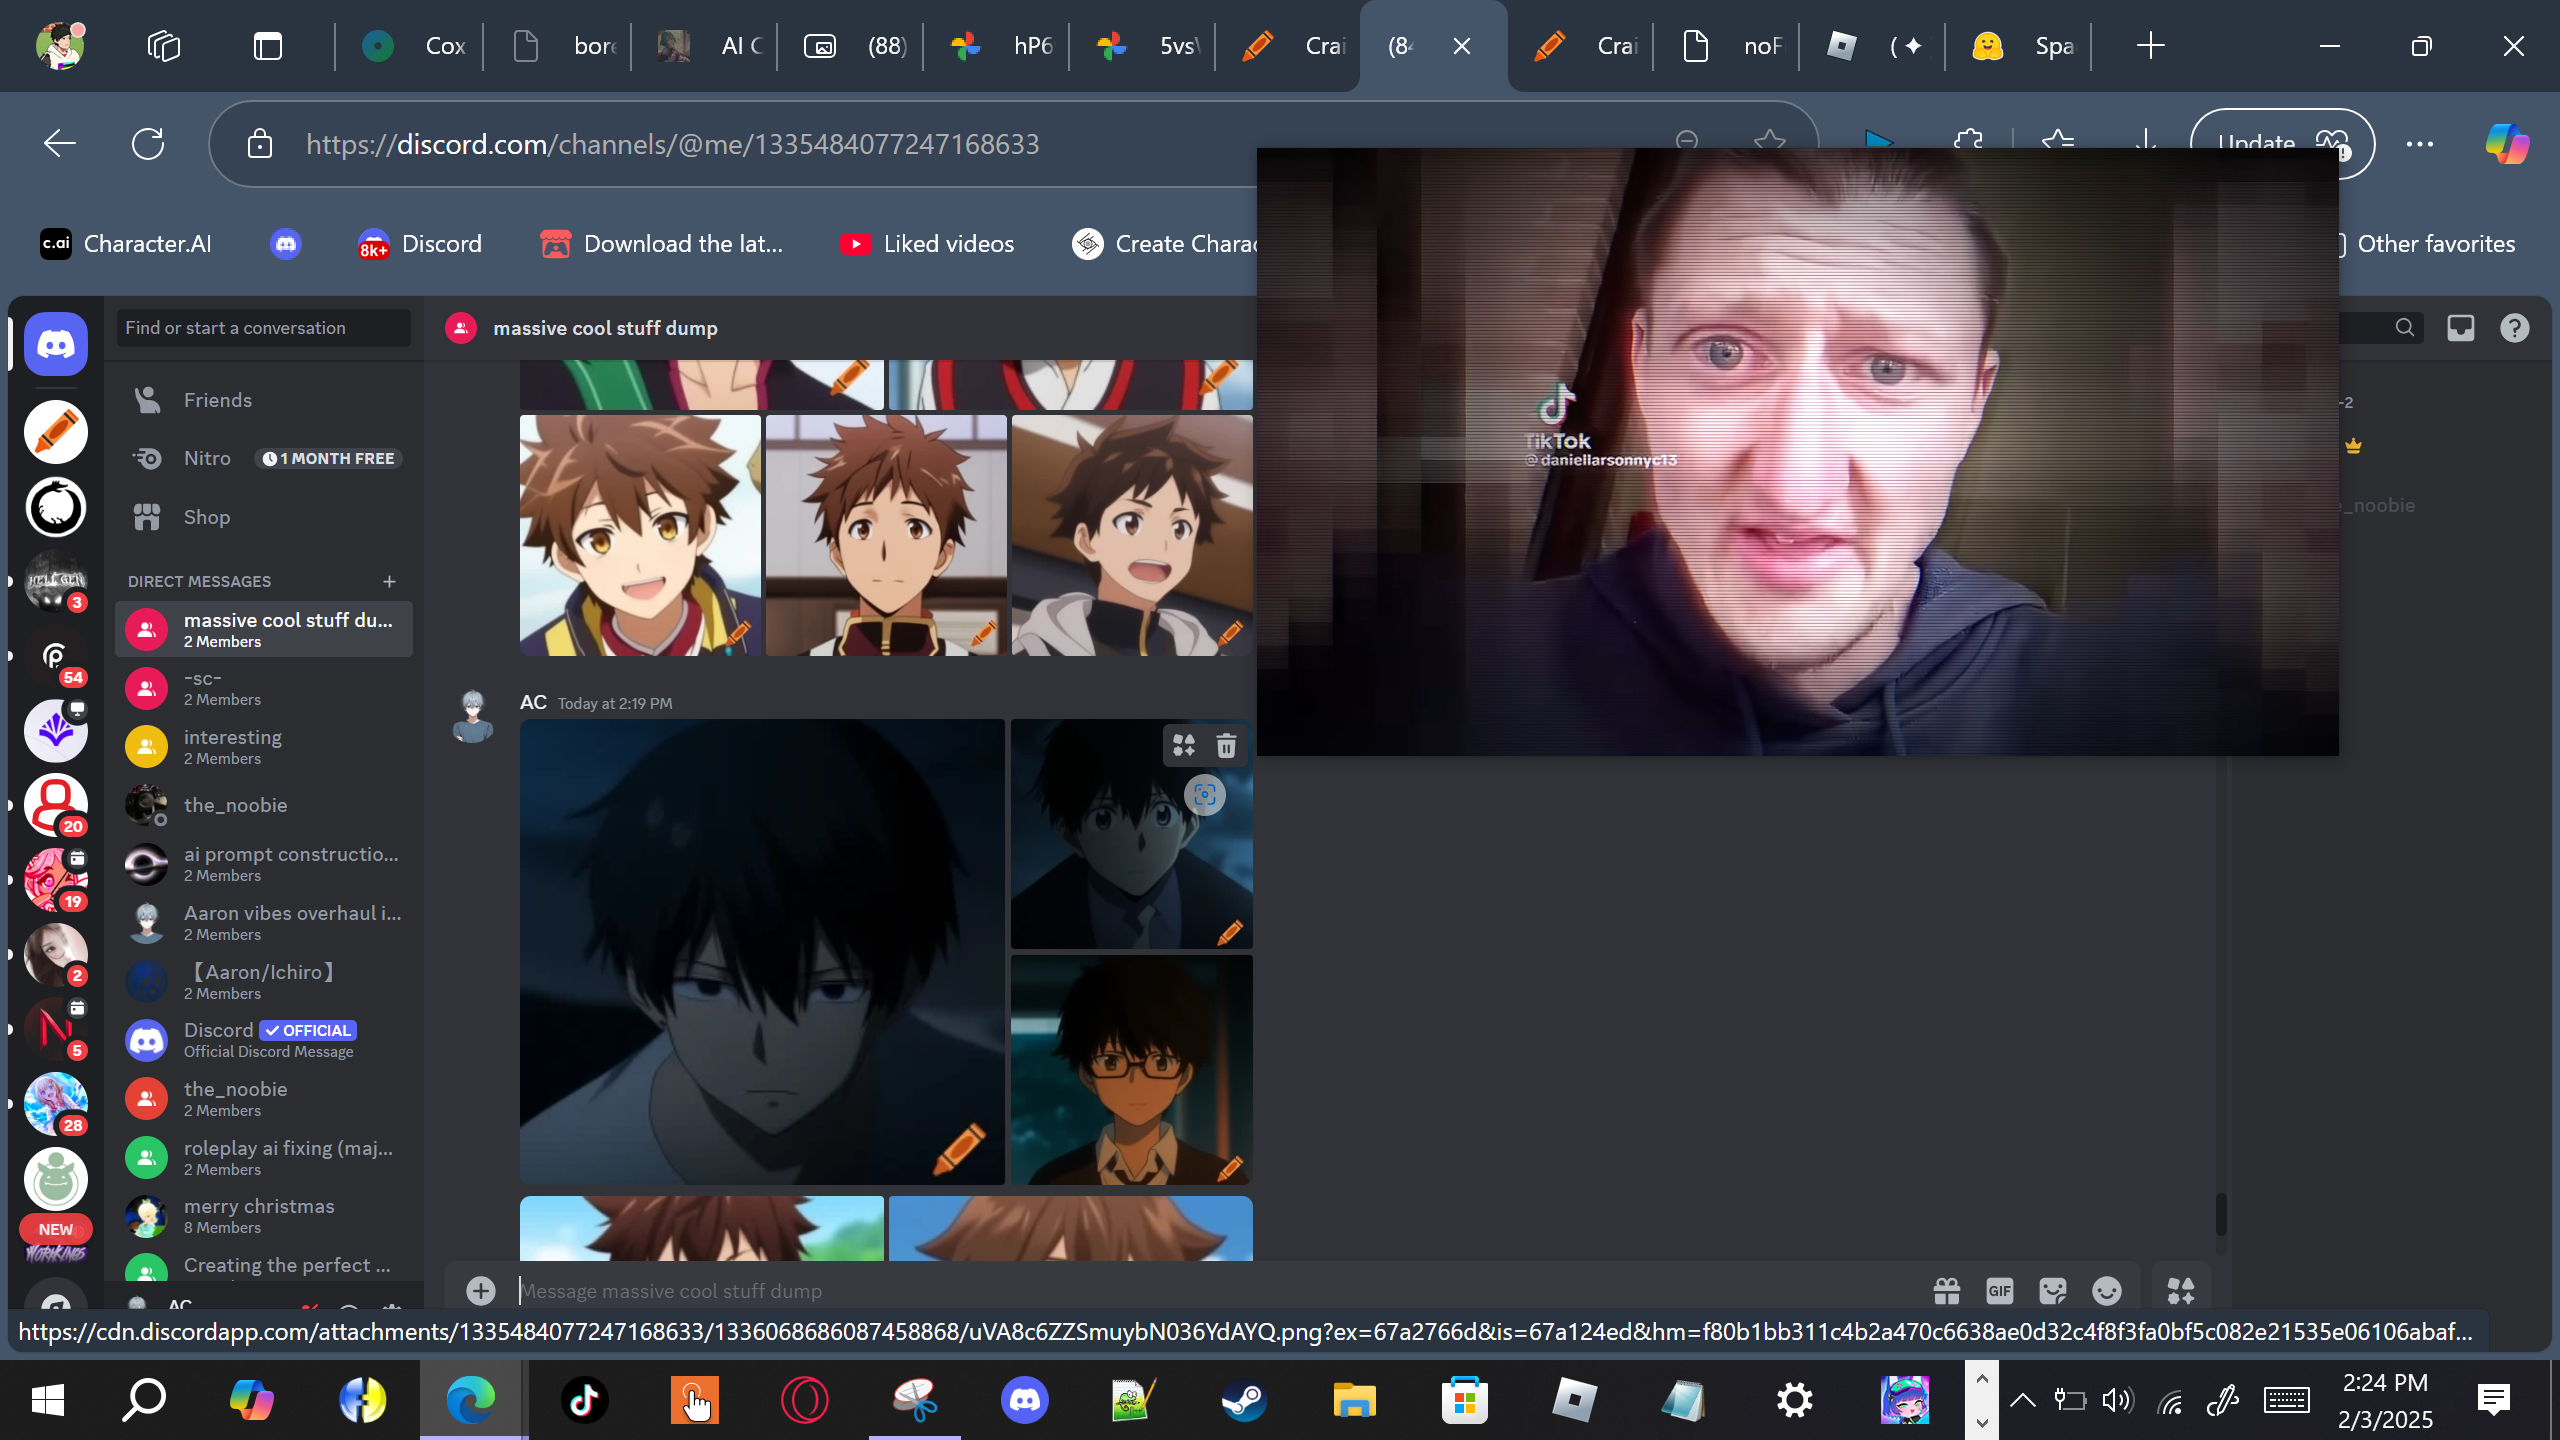The image size is (2560, 1440).
Task: Open the glasses anime character image
Action: tap(1132, 1070)
